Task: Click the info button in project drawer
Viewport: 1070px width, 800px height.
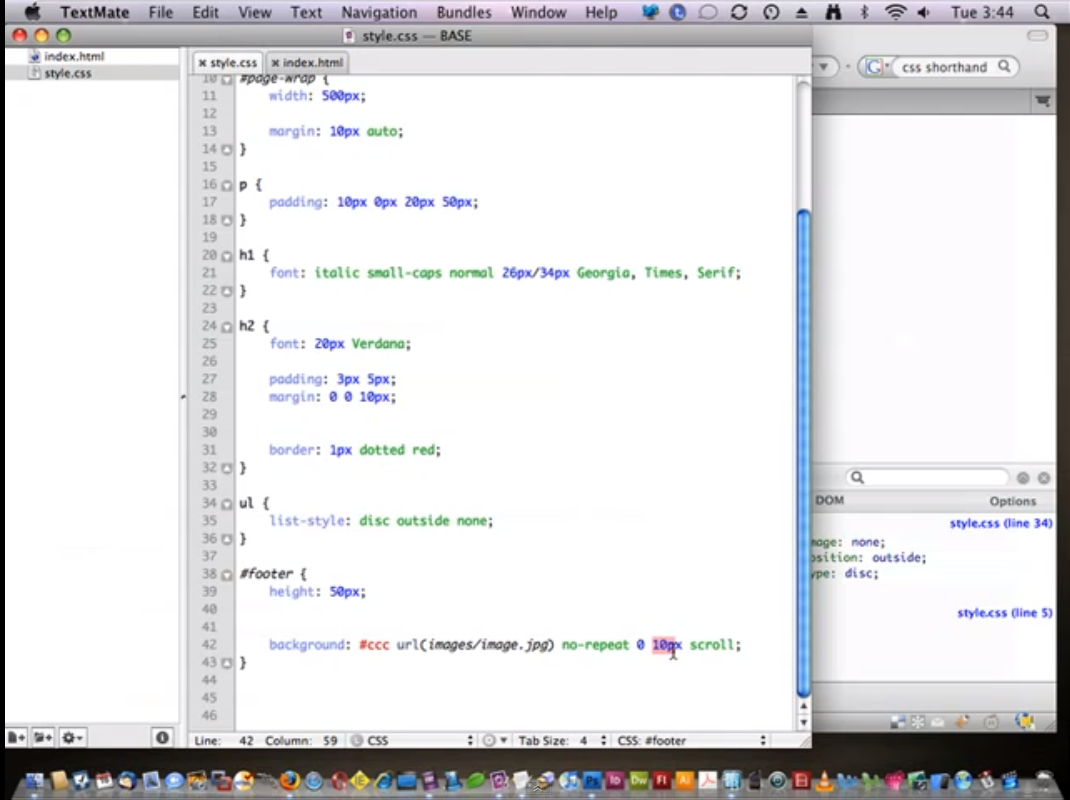Action: 162,738
